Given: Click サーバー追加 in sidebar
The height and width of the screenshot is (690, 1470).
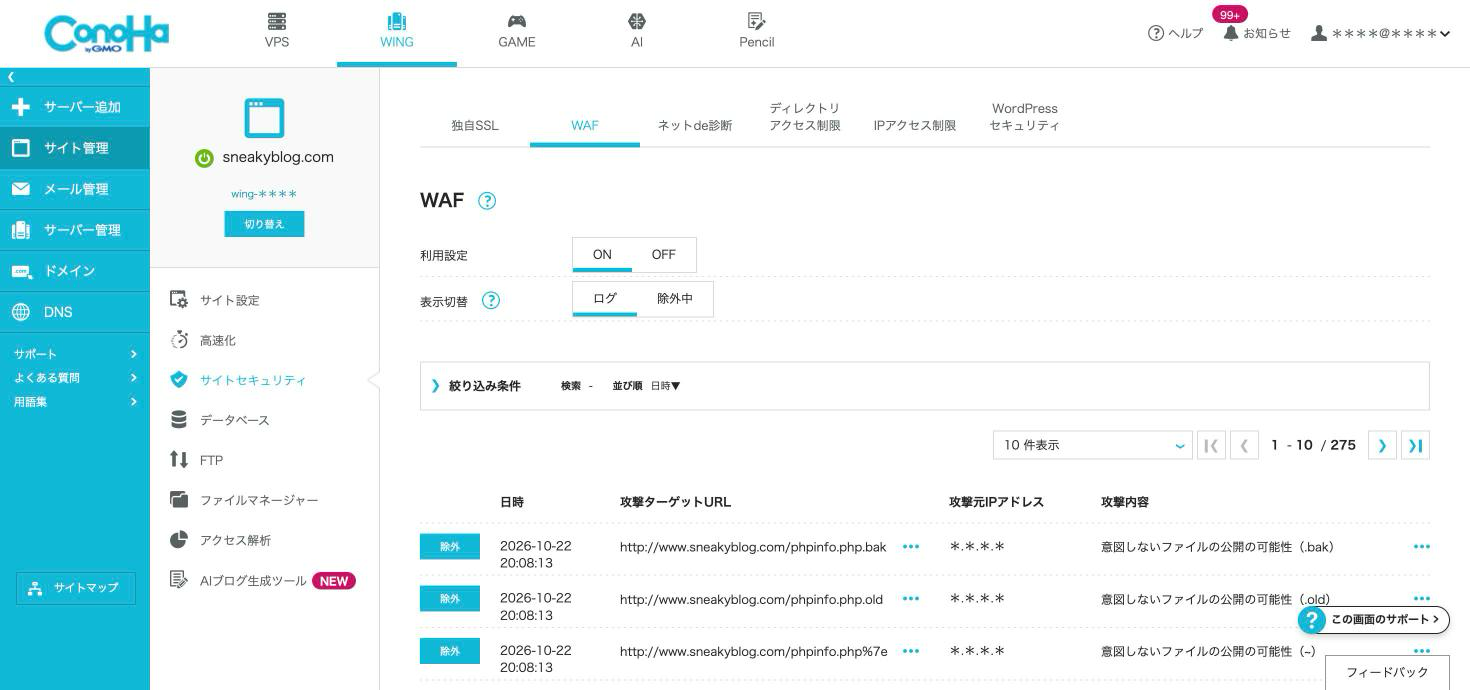Looking at the screenshot, I should 75,107.
